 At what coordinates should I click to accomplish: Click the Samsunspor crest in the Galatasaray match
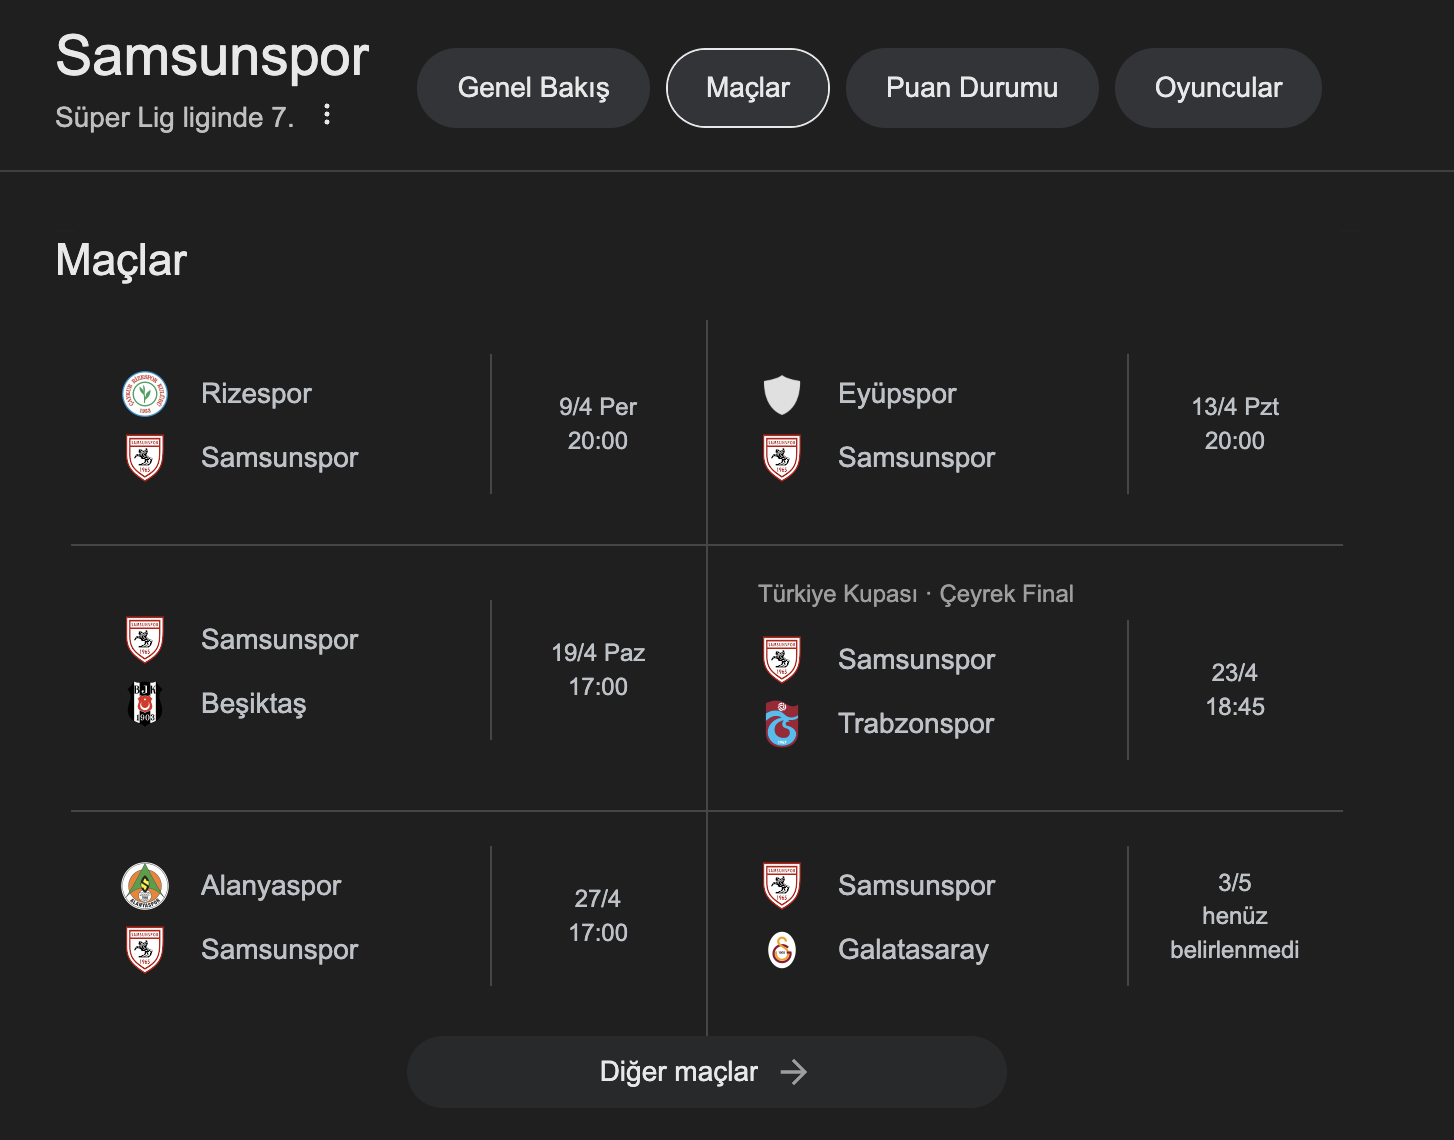click(782, 885)
